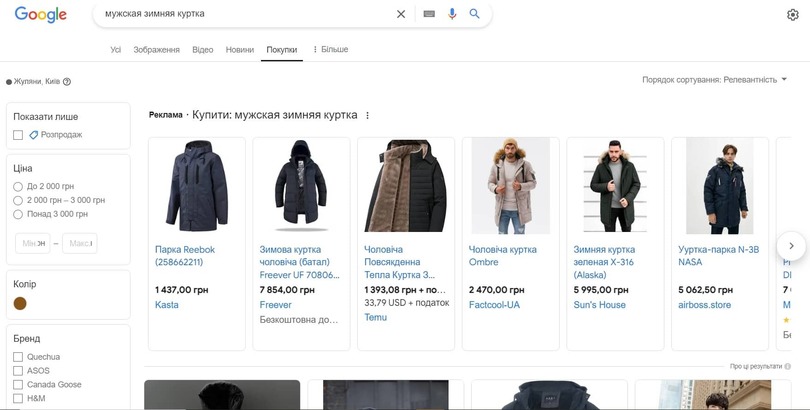Open Зимова куртка чоловіча Freever link

pyautogui.click(x=300, y=262)
